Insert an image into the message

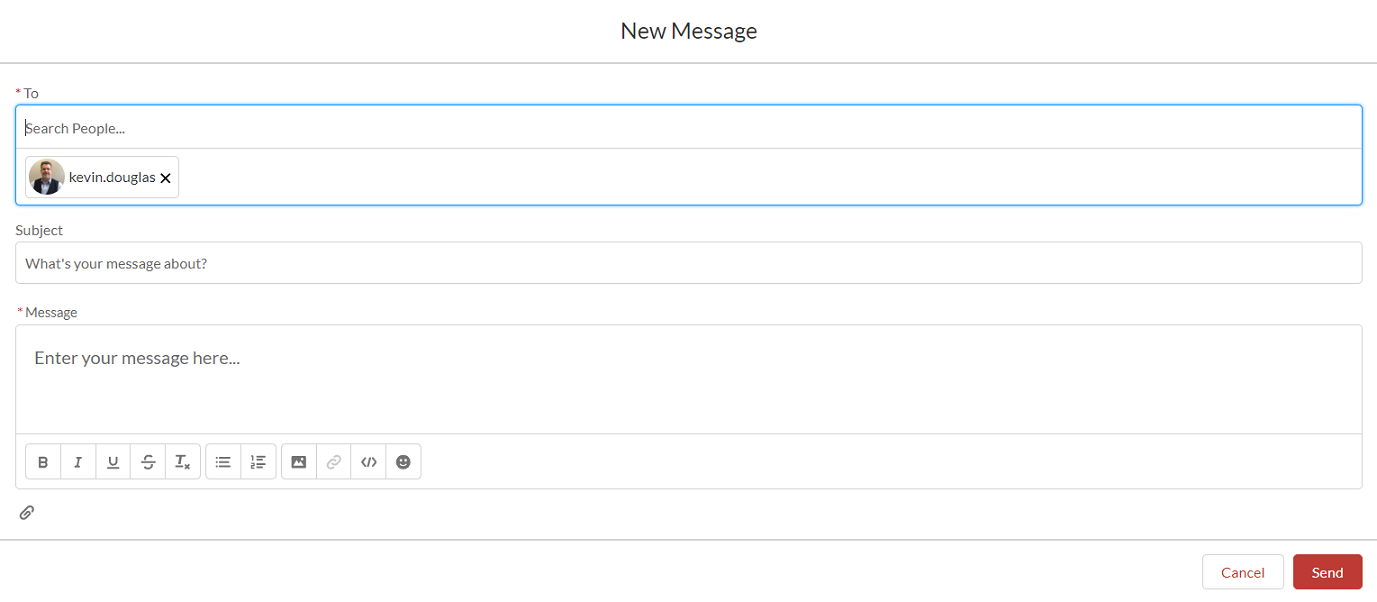click(298, 461)
